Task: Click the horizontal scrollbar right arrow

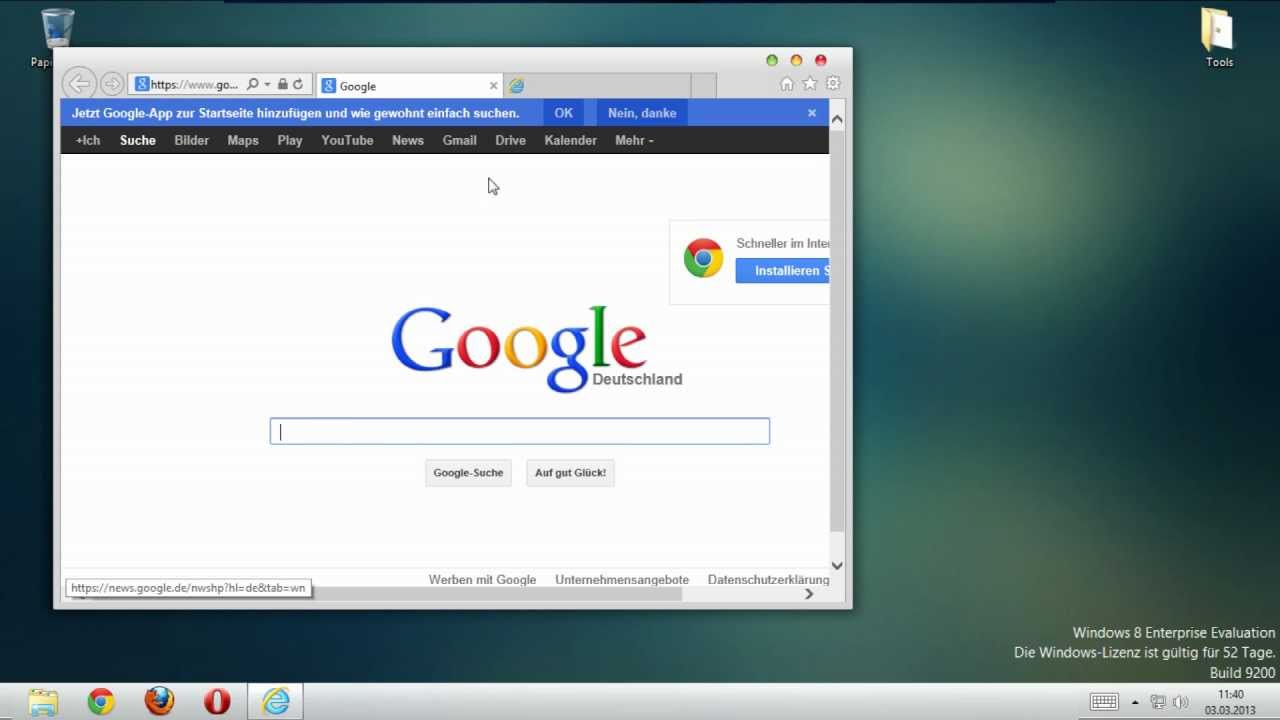Action: coord(809,594)
